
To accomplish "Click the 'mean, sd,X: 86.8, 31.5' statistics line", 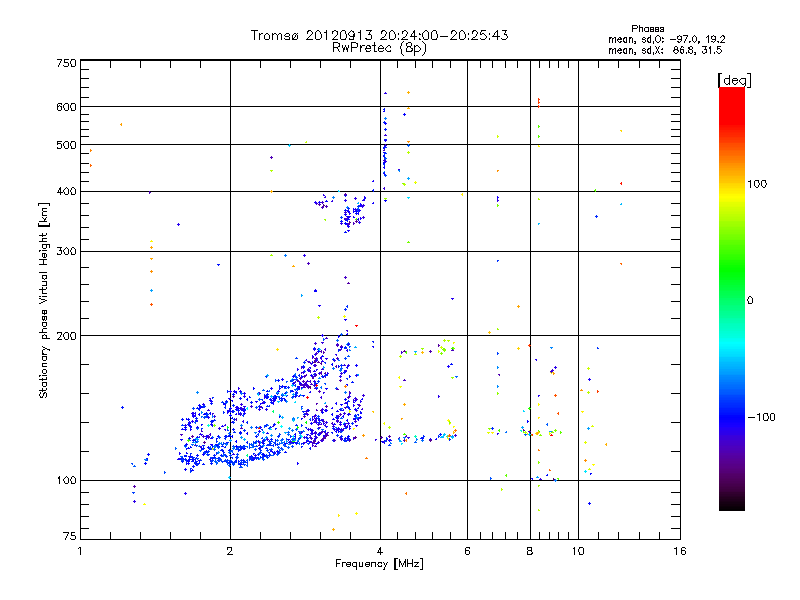I will point(665,50).
